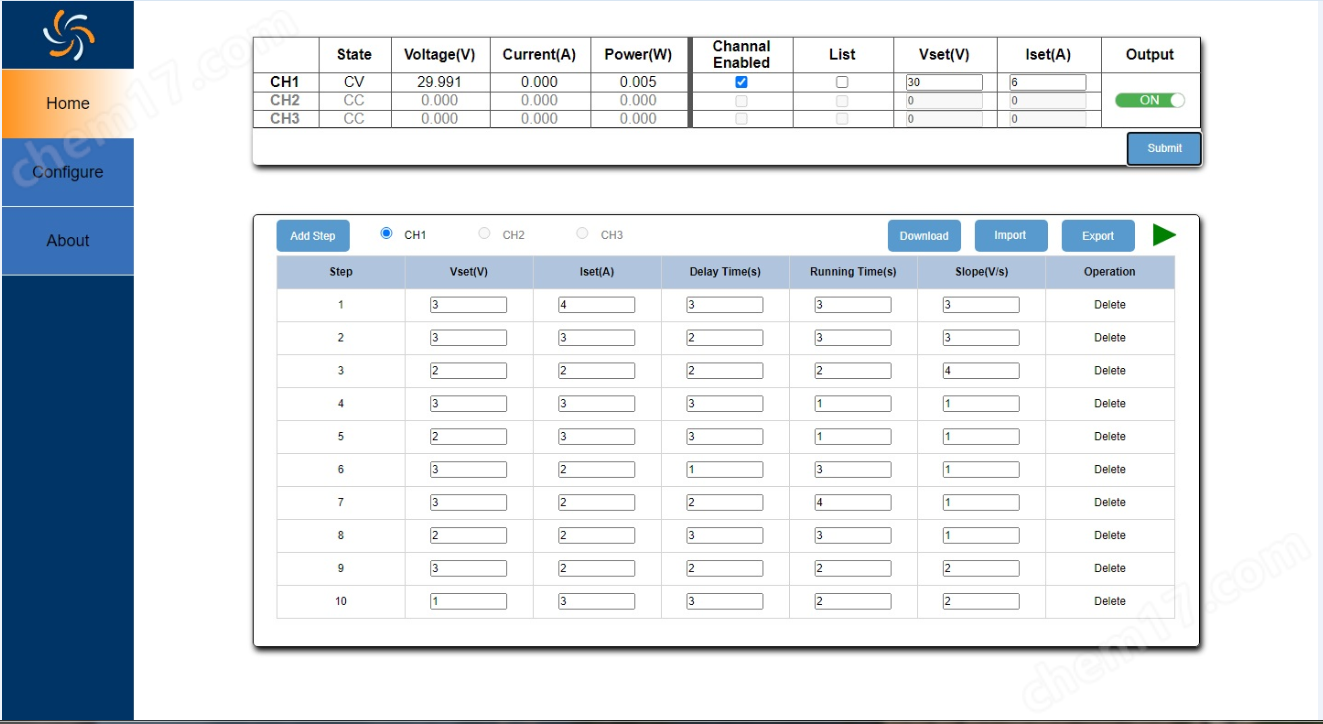Viewport: 1323px width, 724px height.
Task: Delete step 6 from the list
Action: coord(1110,470)
